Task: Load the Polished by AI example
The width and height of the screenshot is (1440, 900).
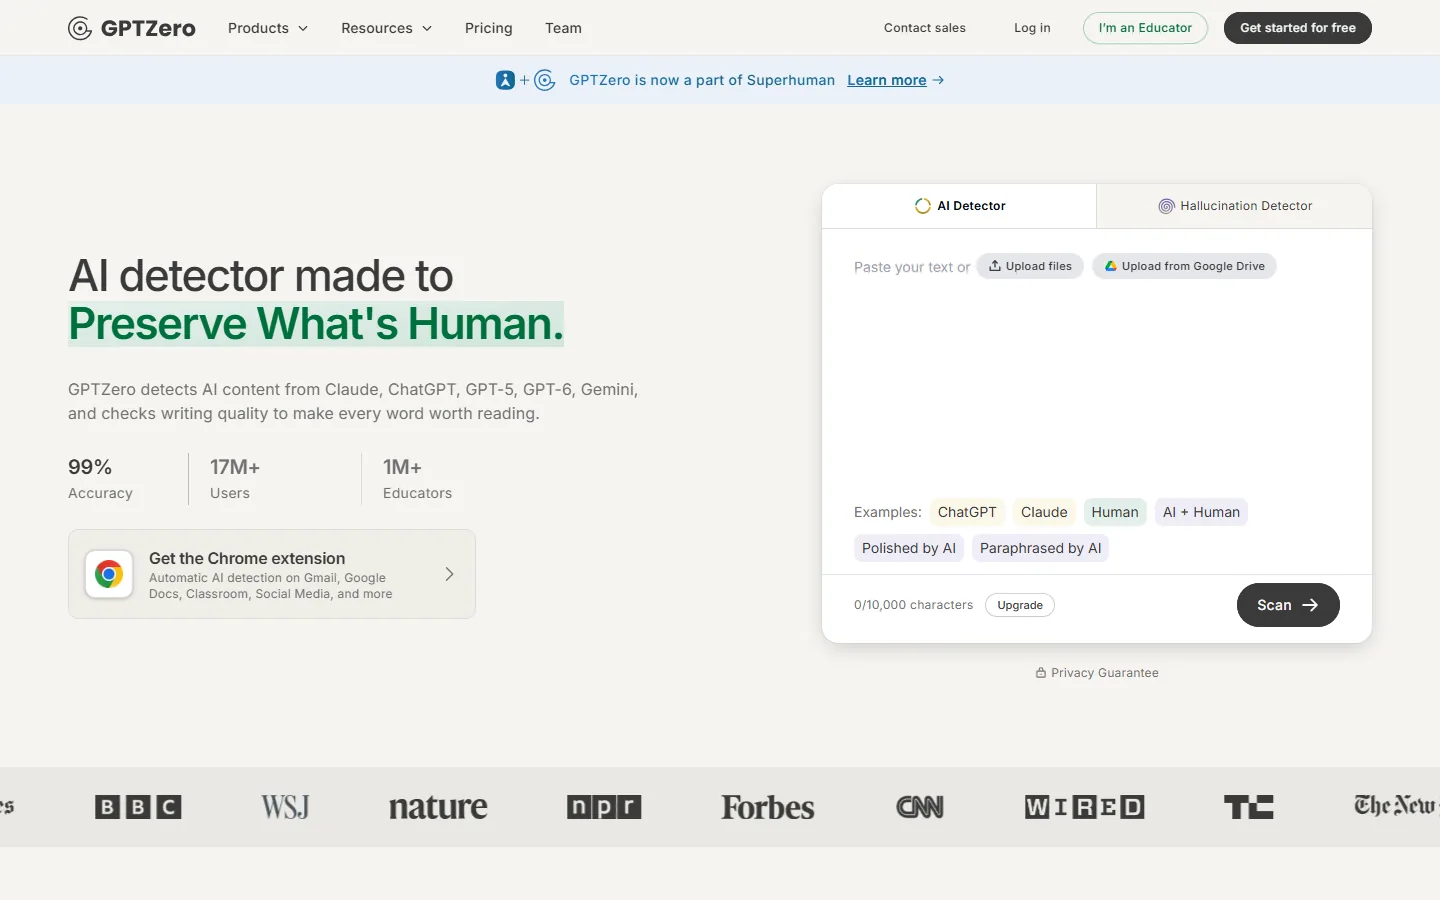Action: point(909,548)
